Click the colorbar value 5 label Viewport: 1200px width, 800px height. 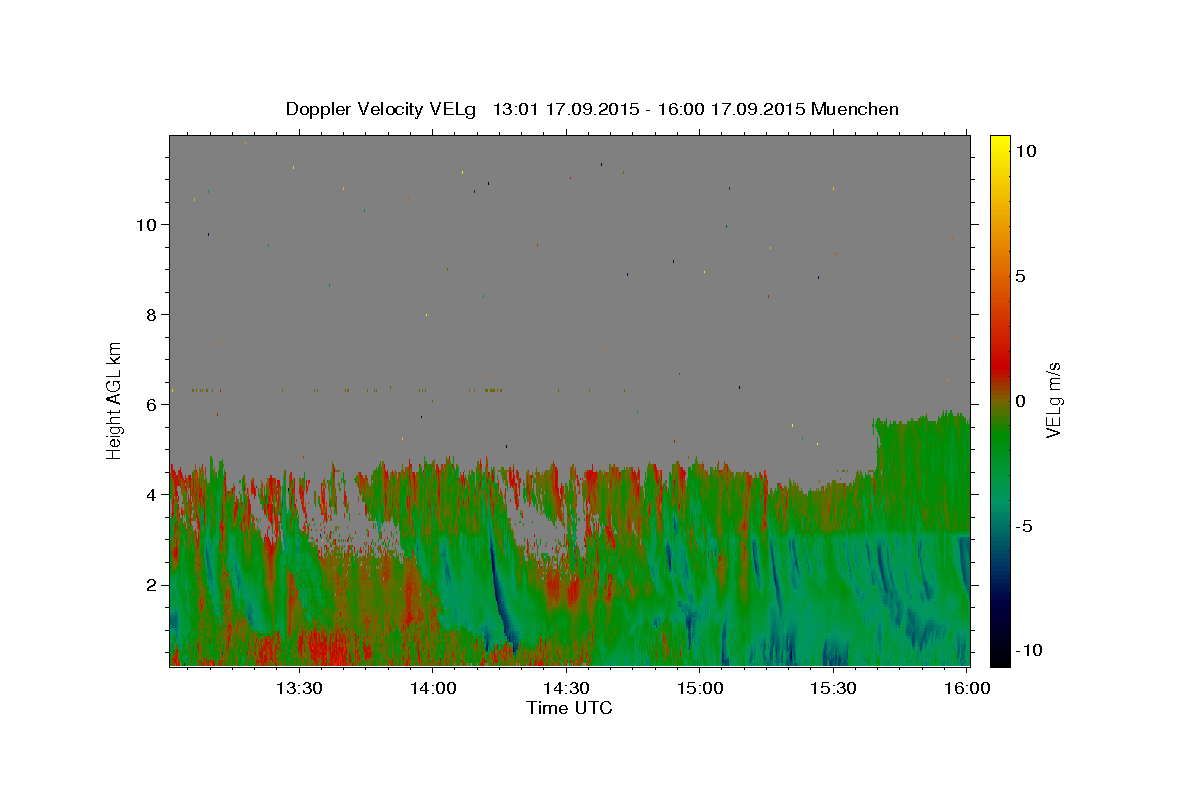point(1020,276)
